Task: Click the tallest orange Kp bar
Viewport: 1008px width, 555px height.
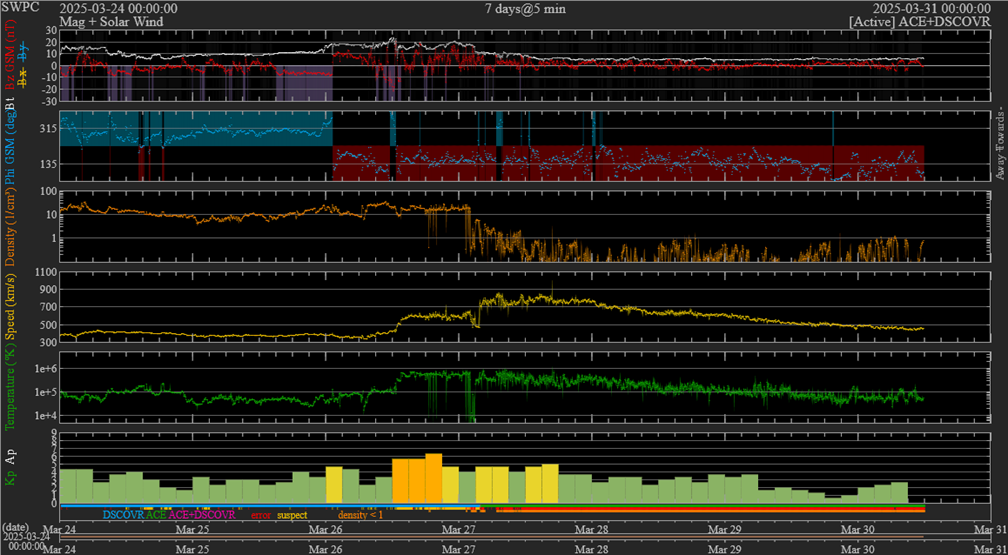Action: tap(433, 478)
